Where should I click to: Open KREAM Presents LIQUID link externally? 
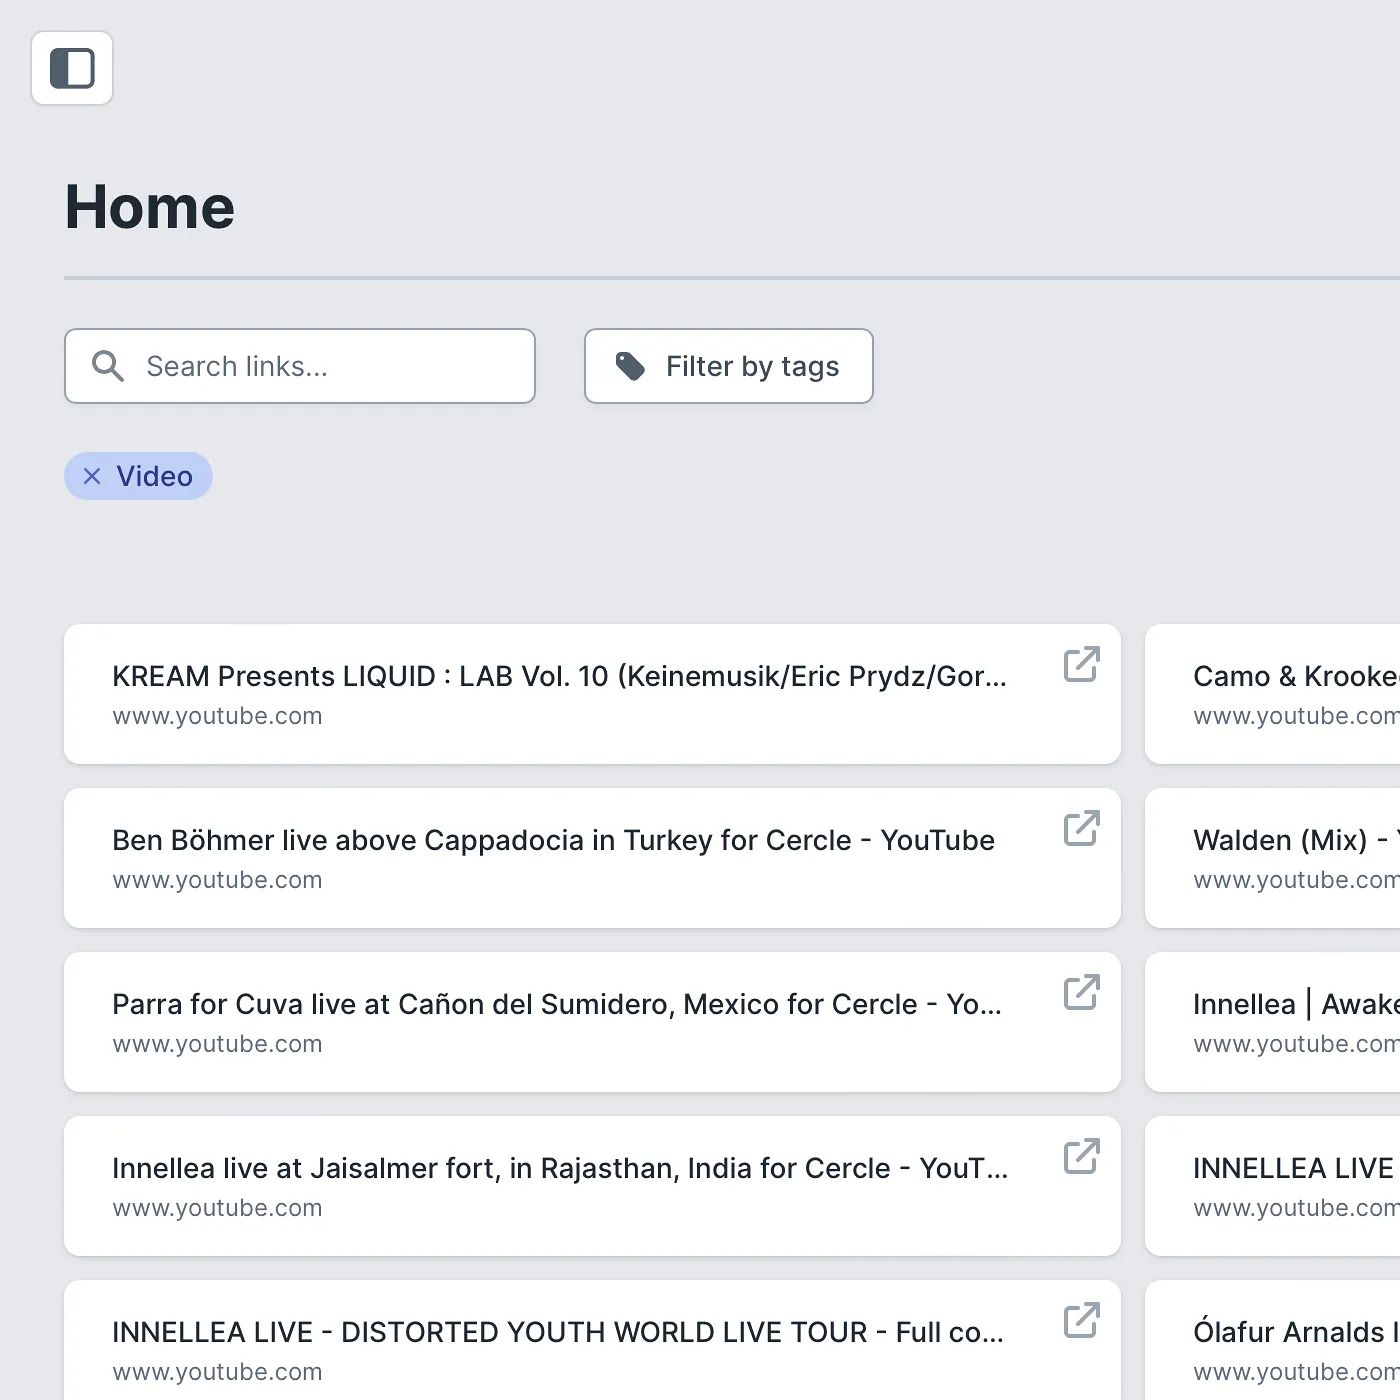pyautogui.click(x=1082, y=664)
